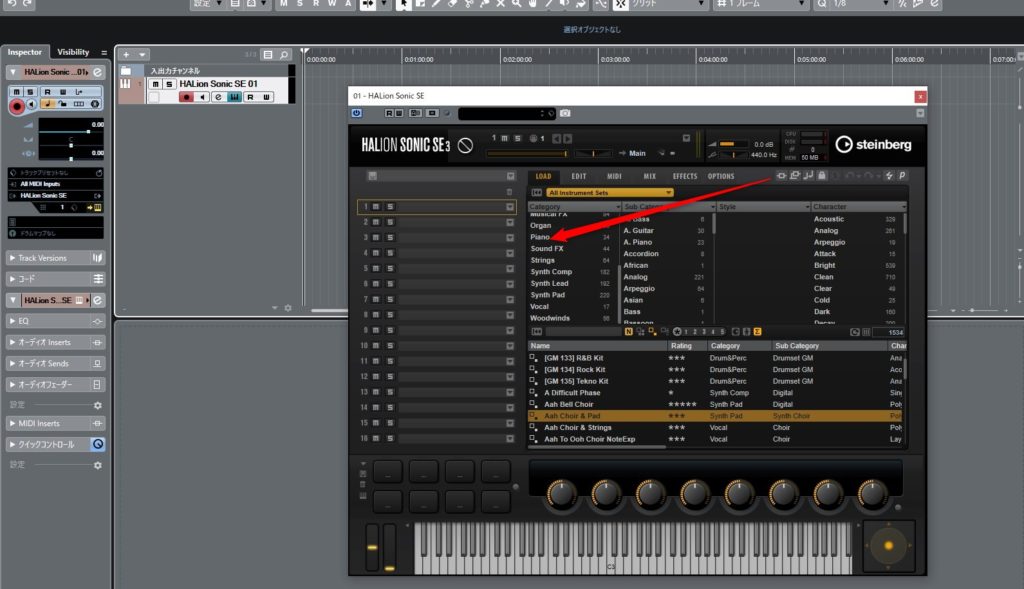The width and height of the screenshot is (1024, 589).
Task: Click the HALion Sonic SE 3 bypass circle icon
Action: point(465,145)
